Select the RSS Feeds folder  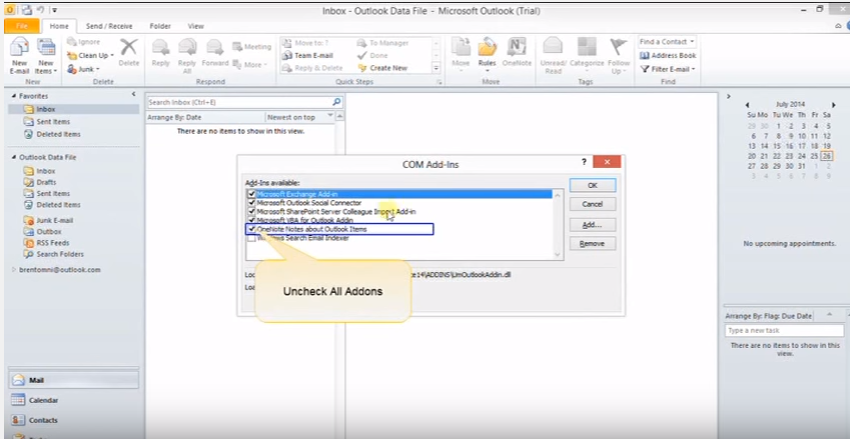pyautogui.click(x=53, y=243)
